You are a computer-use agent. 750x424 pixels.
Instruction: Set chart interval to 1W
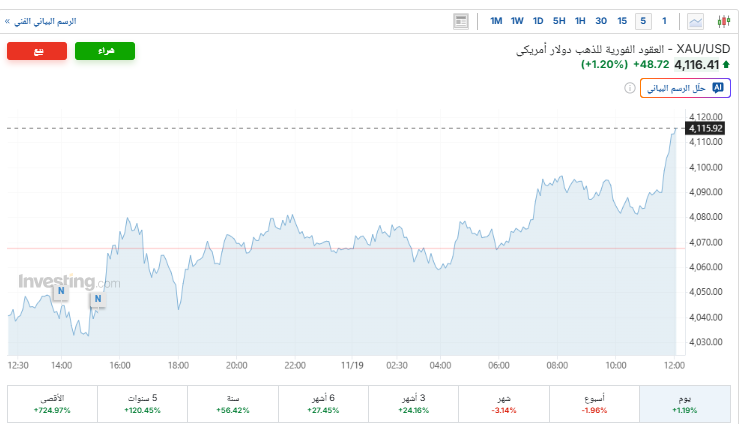[x=517, y=20]
